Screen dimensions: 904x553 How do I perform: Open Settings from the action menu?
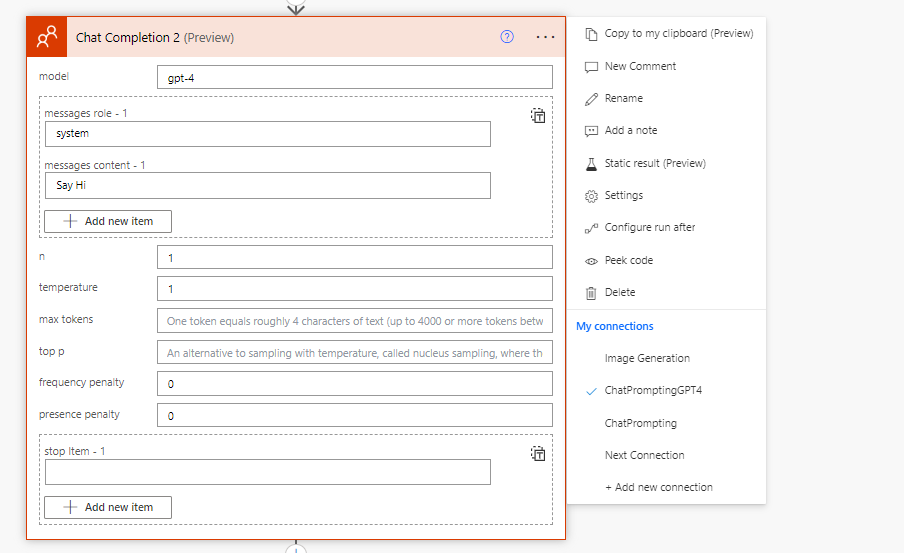pyautogui.click(x=623, y=195)
